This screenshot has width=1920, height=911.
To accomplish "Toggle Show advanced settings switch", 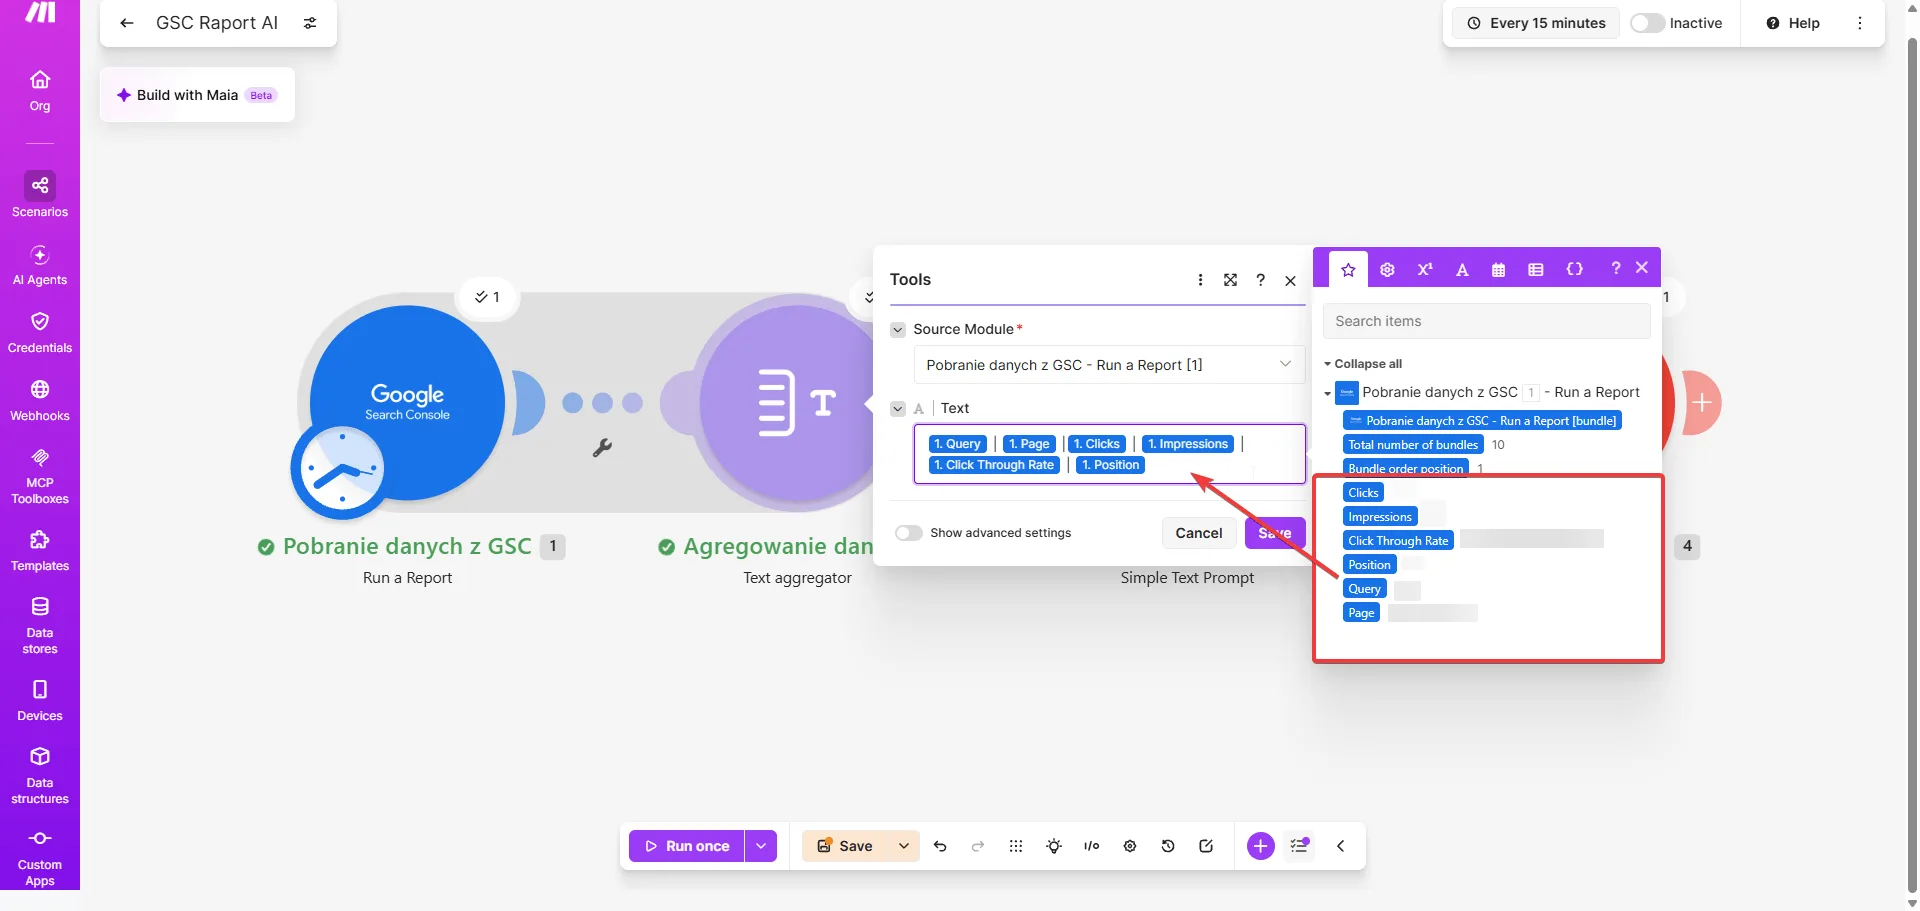I will [908, 533].
